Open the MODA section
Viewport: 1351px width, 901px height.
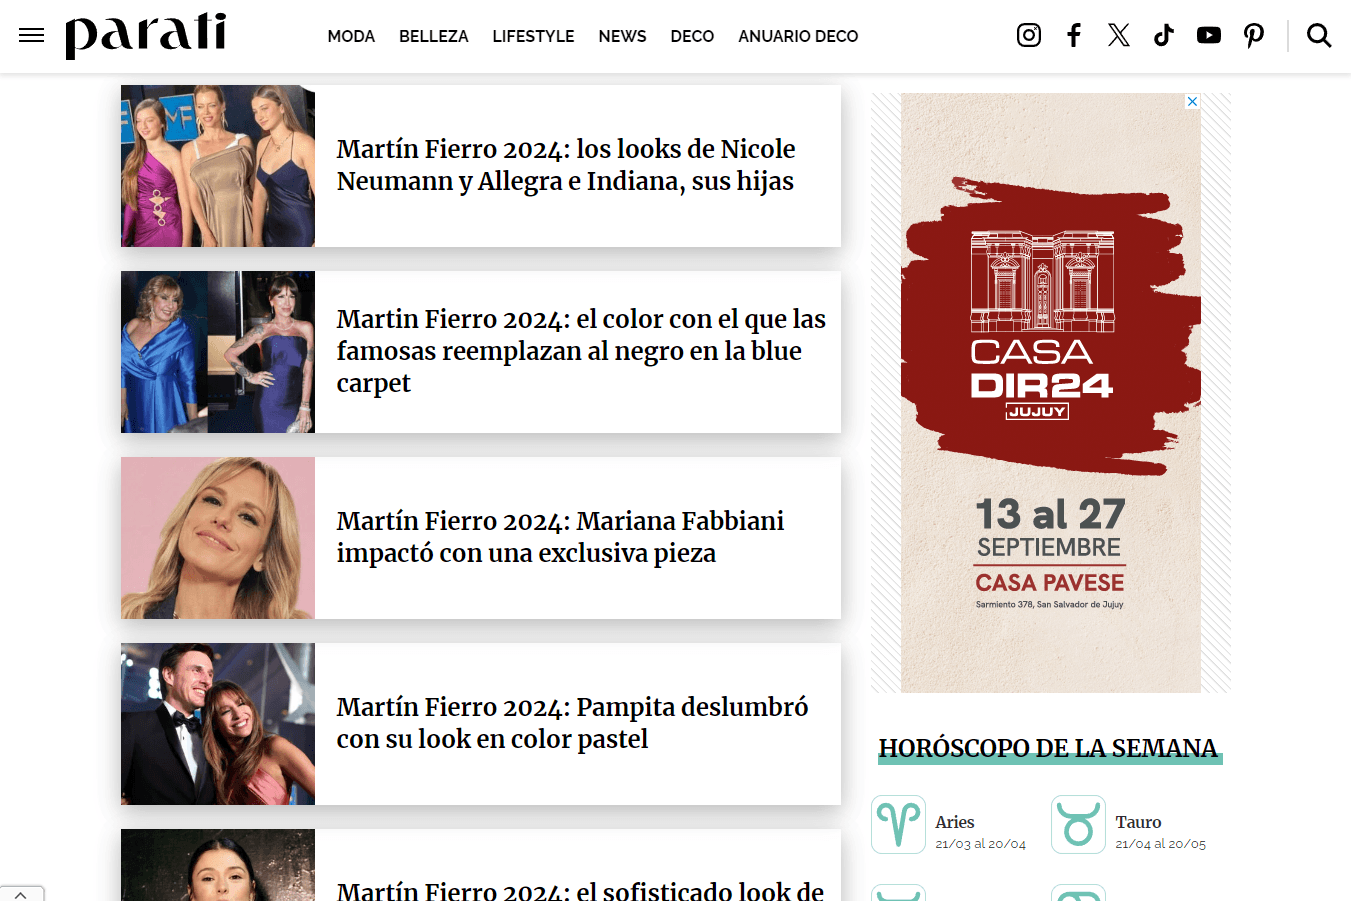pos(351,36)
